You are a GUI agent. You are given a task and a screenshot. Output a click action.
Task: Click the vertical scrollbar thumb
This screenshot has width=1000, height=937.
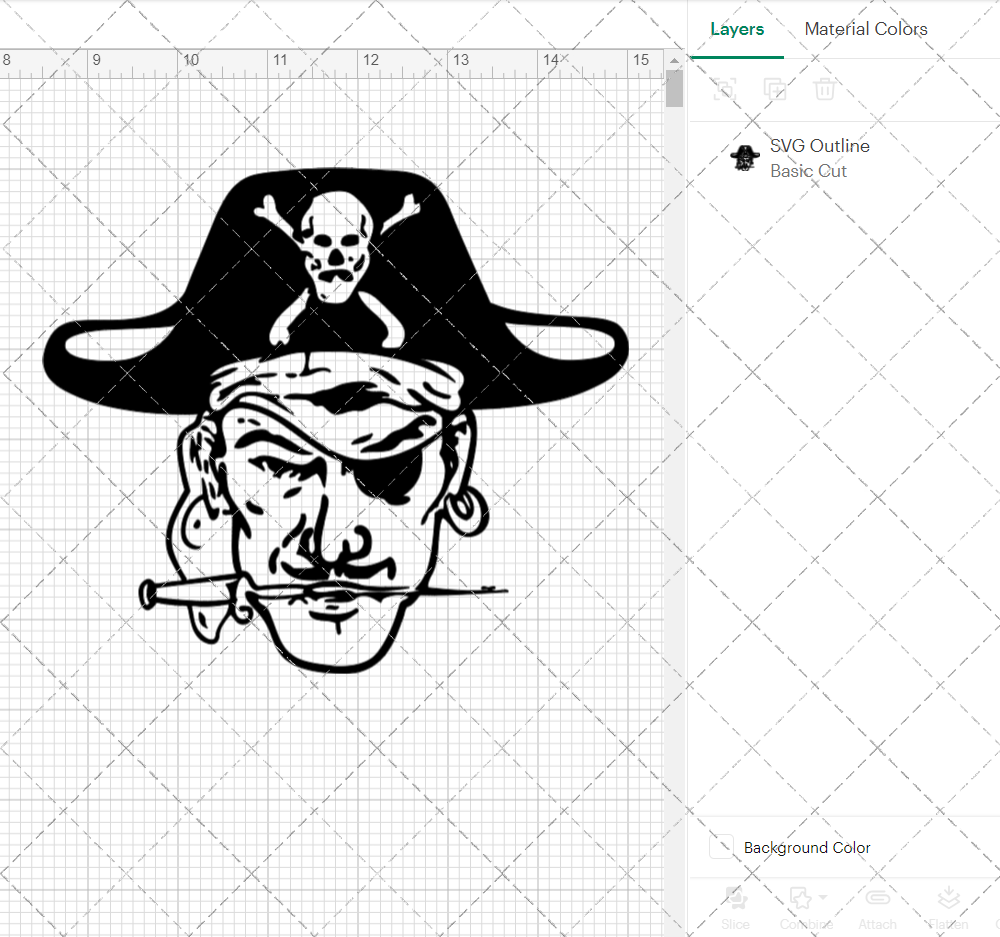tap(674, 89)
